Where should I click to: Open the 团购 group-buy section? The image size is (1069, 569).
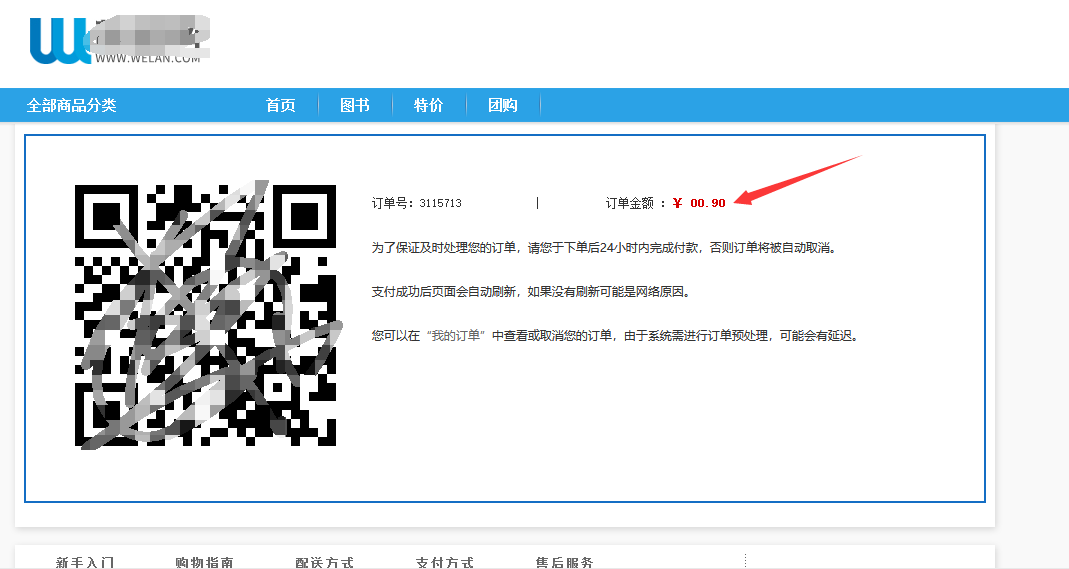502,105
